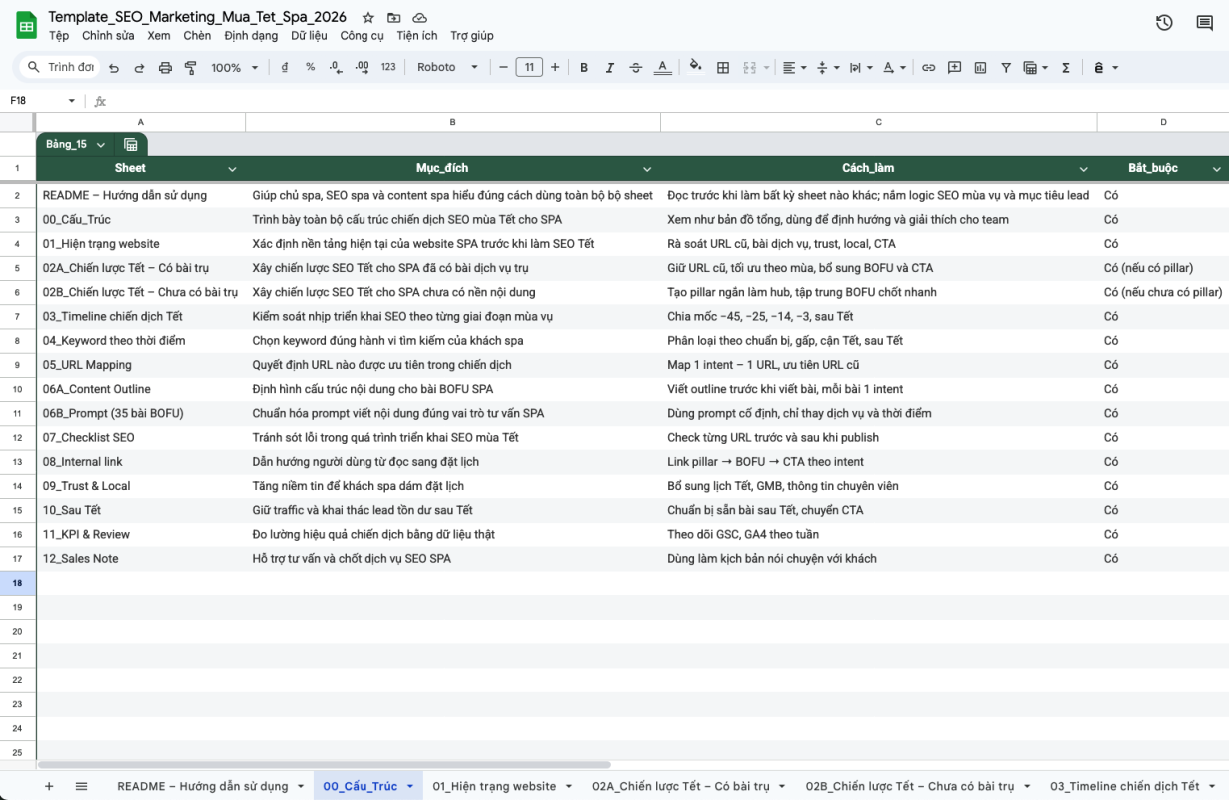Open the Tệp menu
1229x800 pixels.
(59, 36)
